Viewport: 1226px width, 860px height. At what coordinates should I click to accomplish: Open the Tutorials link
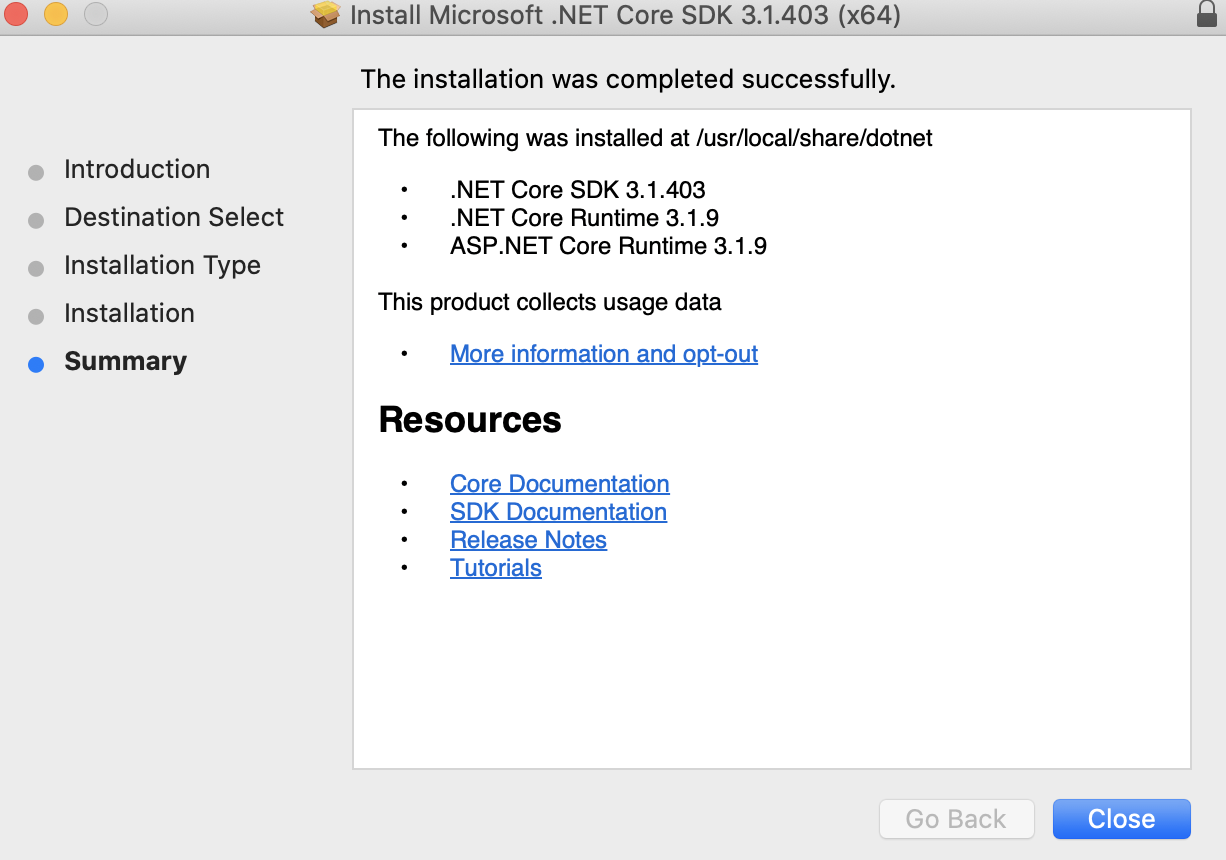[x=496, y=568]
